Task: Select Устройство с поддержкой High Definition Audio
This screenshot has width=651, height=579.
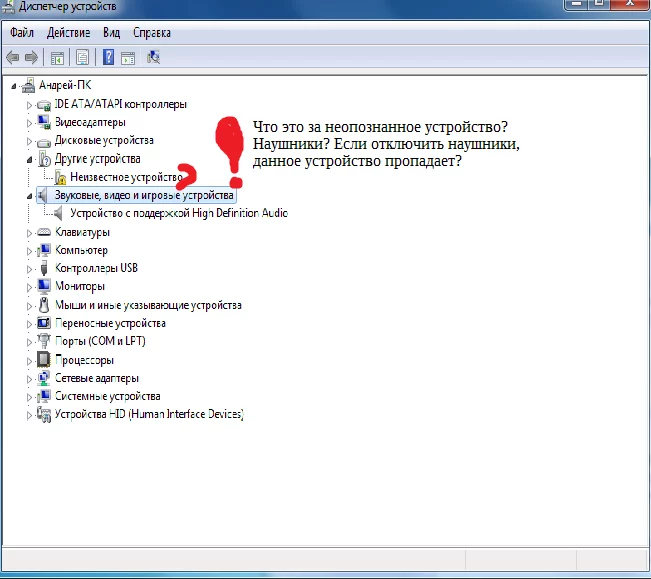Action: point(179,213)
